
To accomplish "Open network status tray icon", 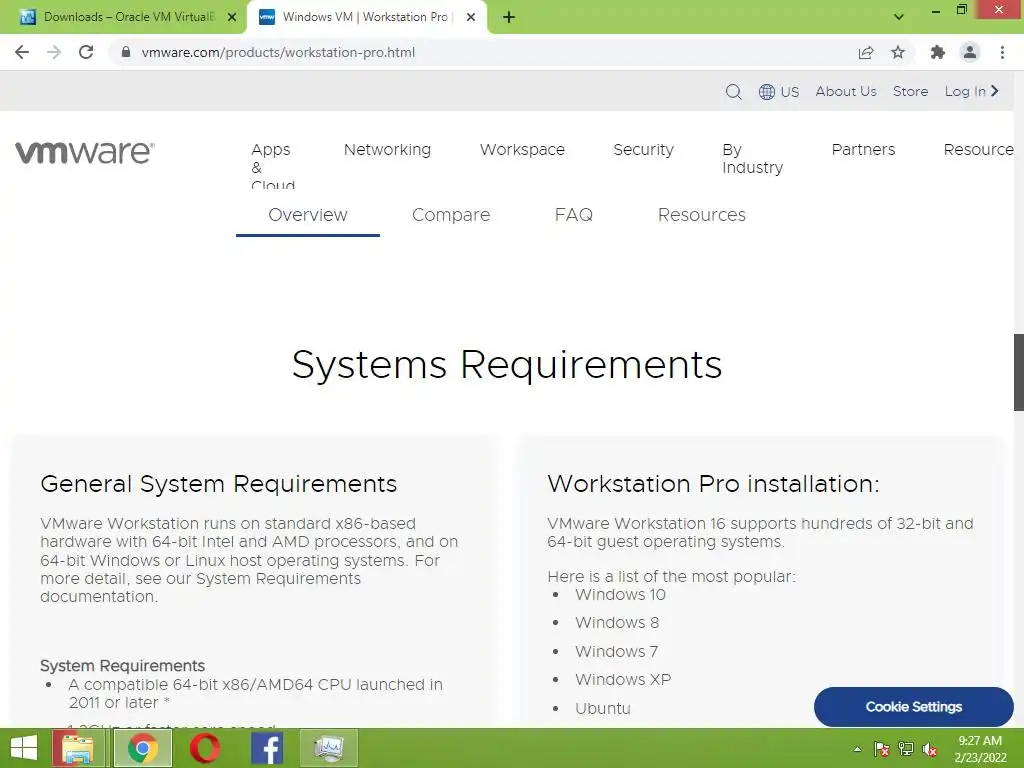I will pyautogui.click(x=906, y=749).
